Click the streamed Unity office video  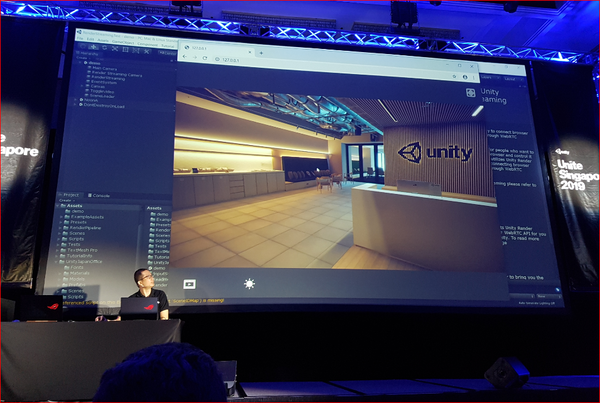click(x=335, y=180)
